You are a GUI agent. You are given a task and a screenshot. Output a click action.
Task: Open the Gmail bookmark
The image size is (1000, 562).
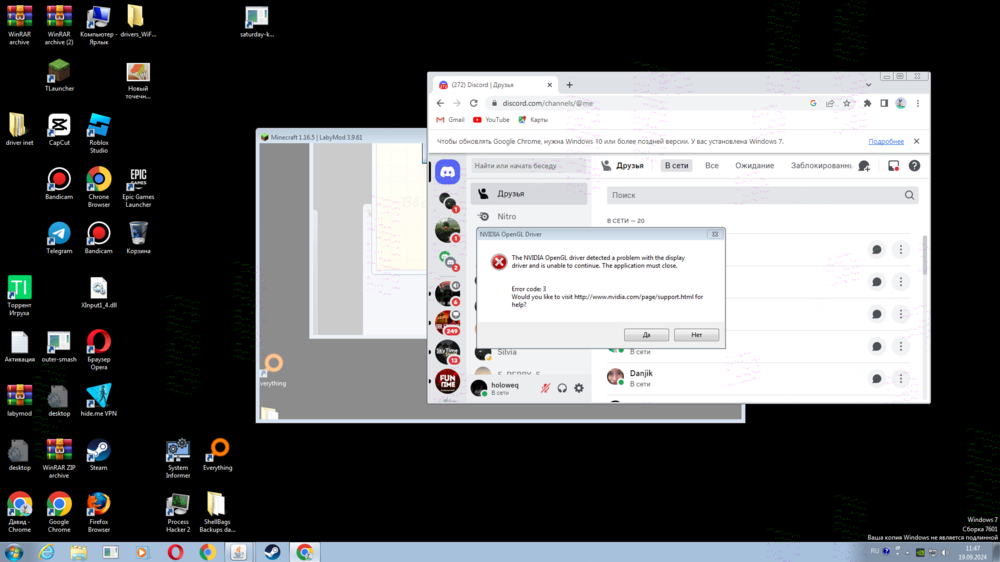(450, 120)
